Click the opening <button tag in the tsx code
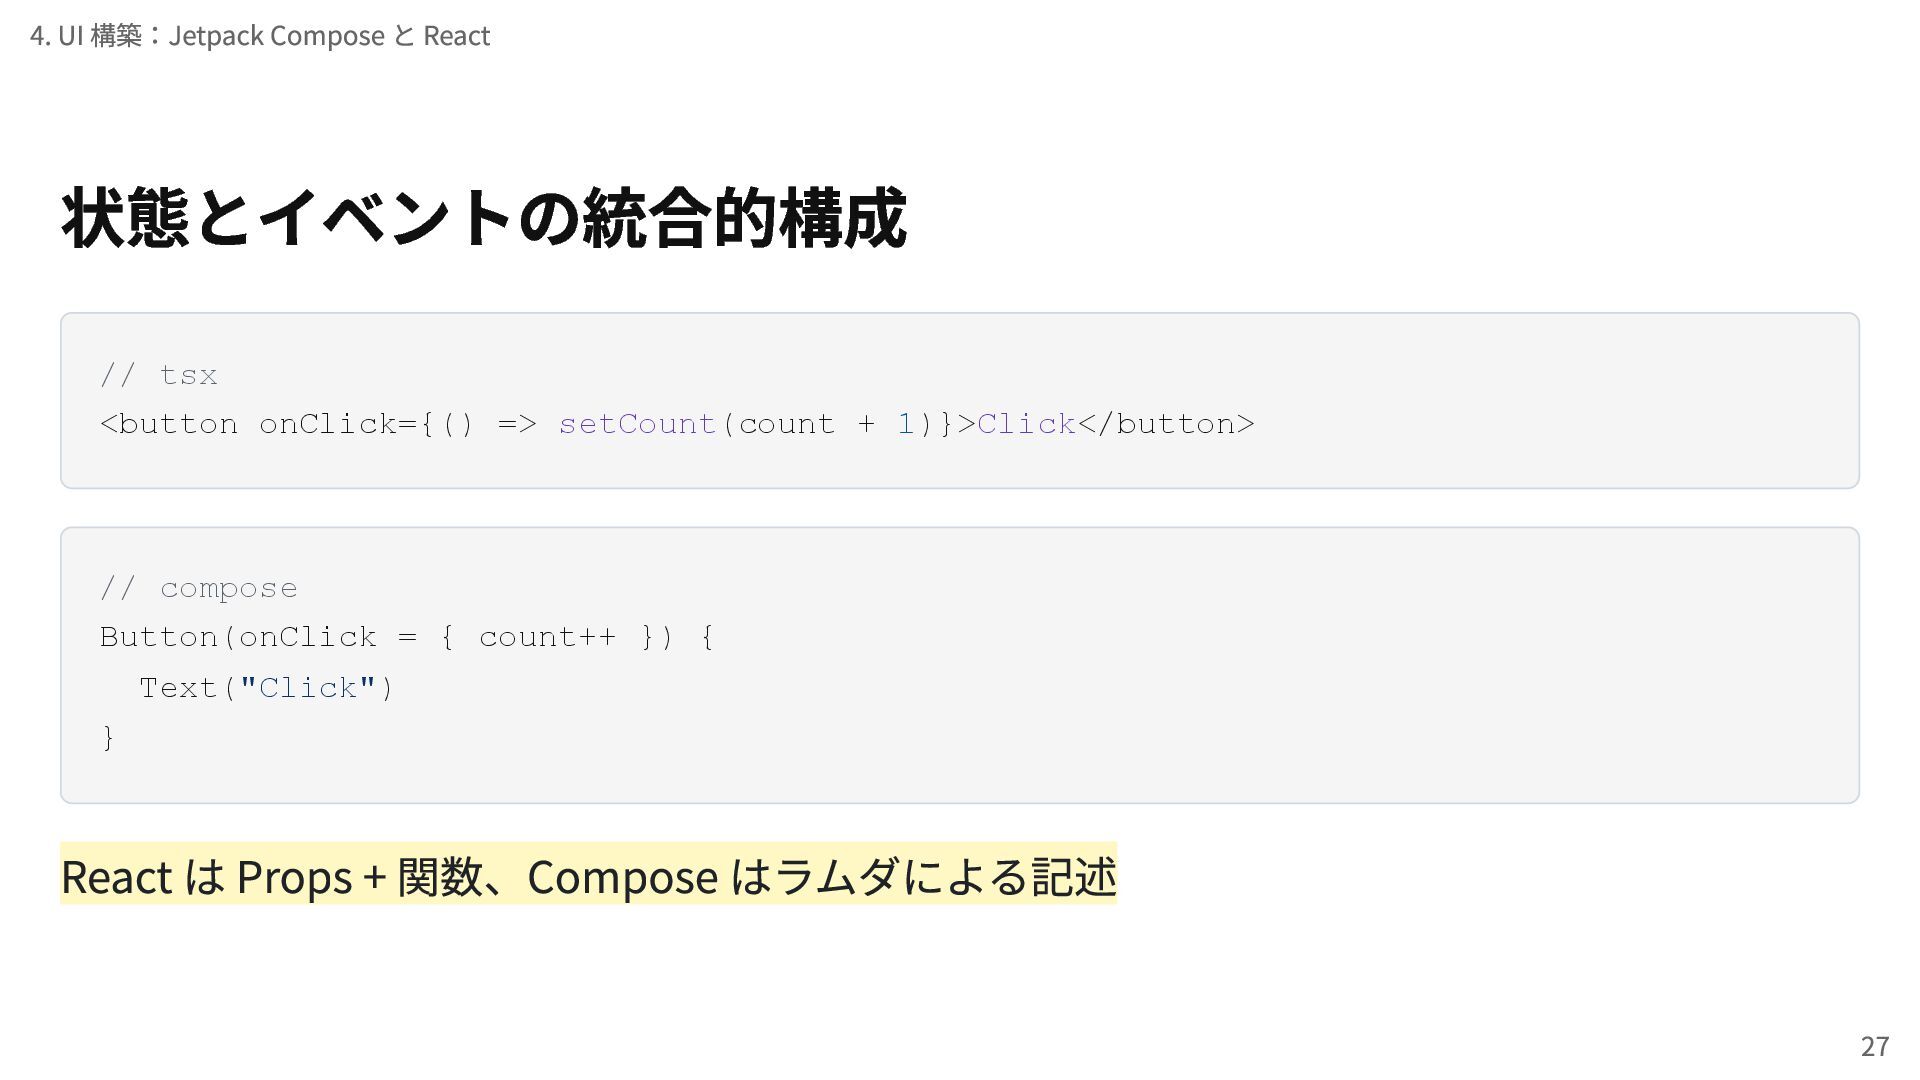The image size is (1920, 1080). point(169,424)
